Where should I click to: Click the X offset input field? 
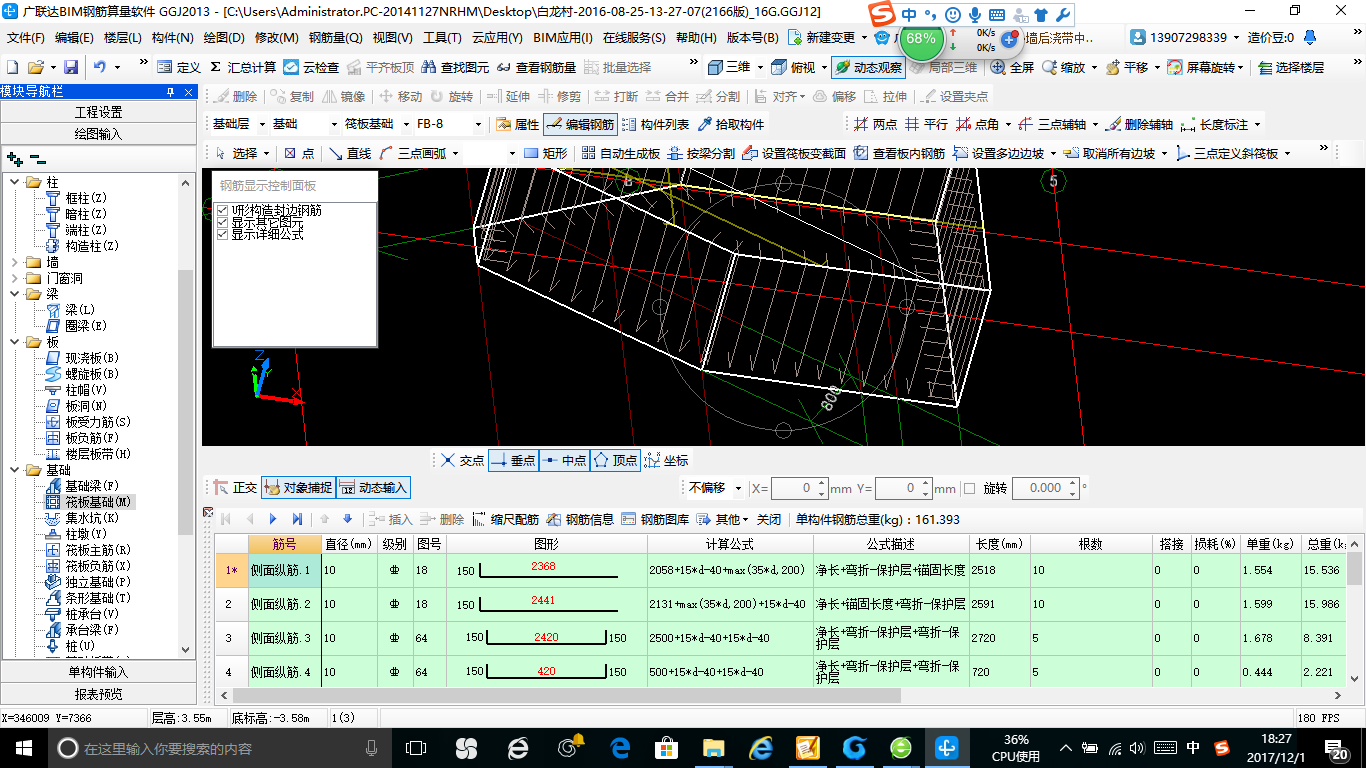tap(800, 488)
